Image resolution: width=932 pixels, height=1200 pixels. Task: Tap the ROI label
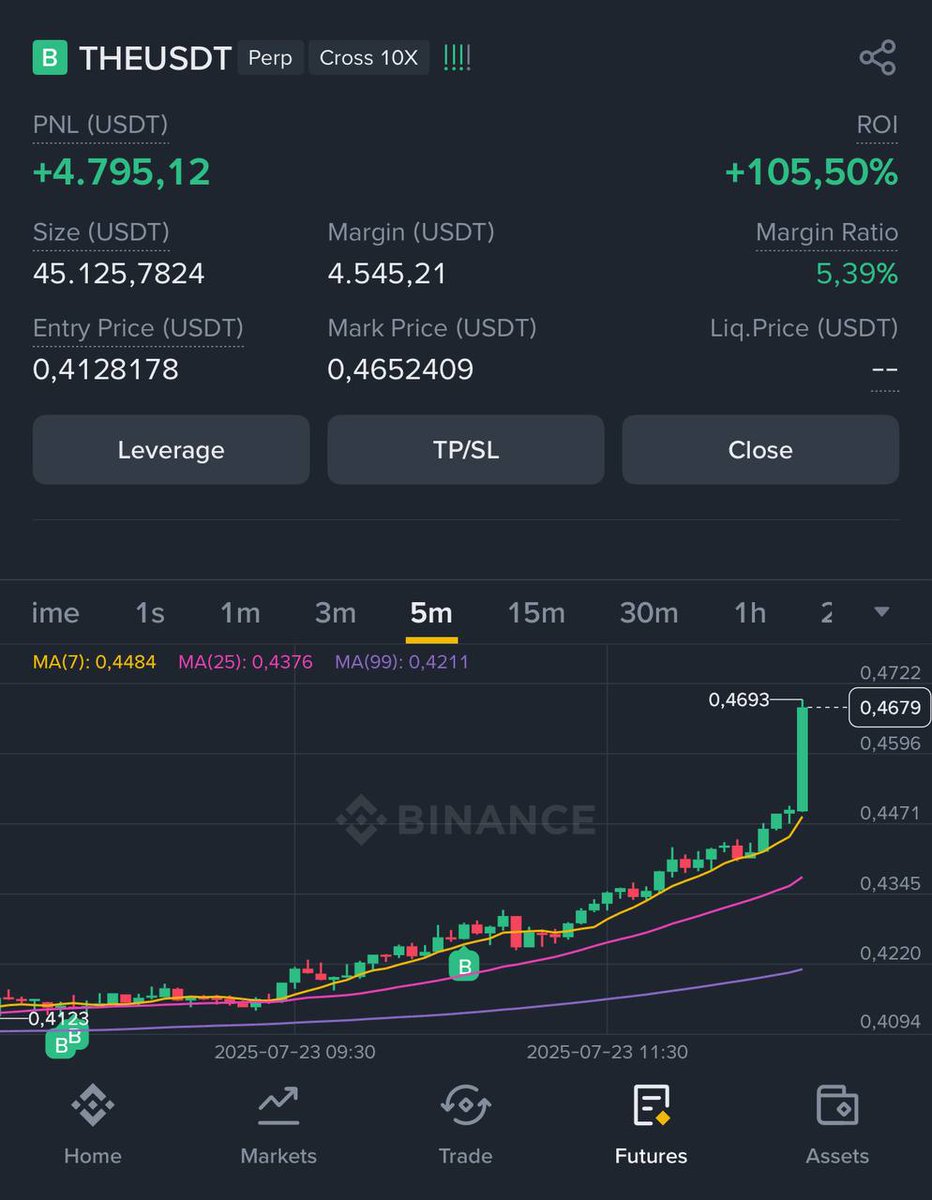click(877, 125)
